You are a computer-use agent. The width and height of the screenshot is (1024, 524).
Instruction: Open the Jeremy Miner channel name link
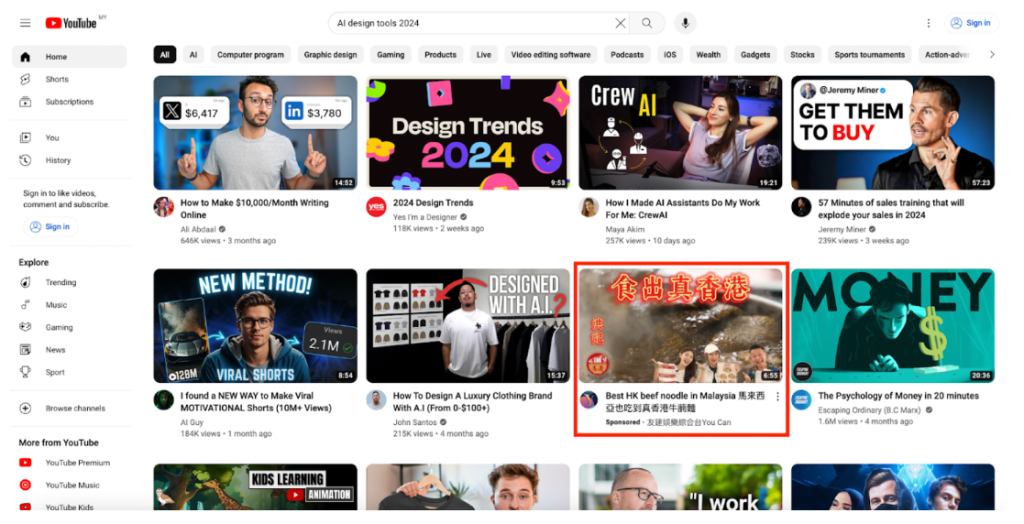842,229
